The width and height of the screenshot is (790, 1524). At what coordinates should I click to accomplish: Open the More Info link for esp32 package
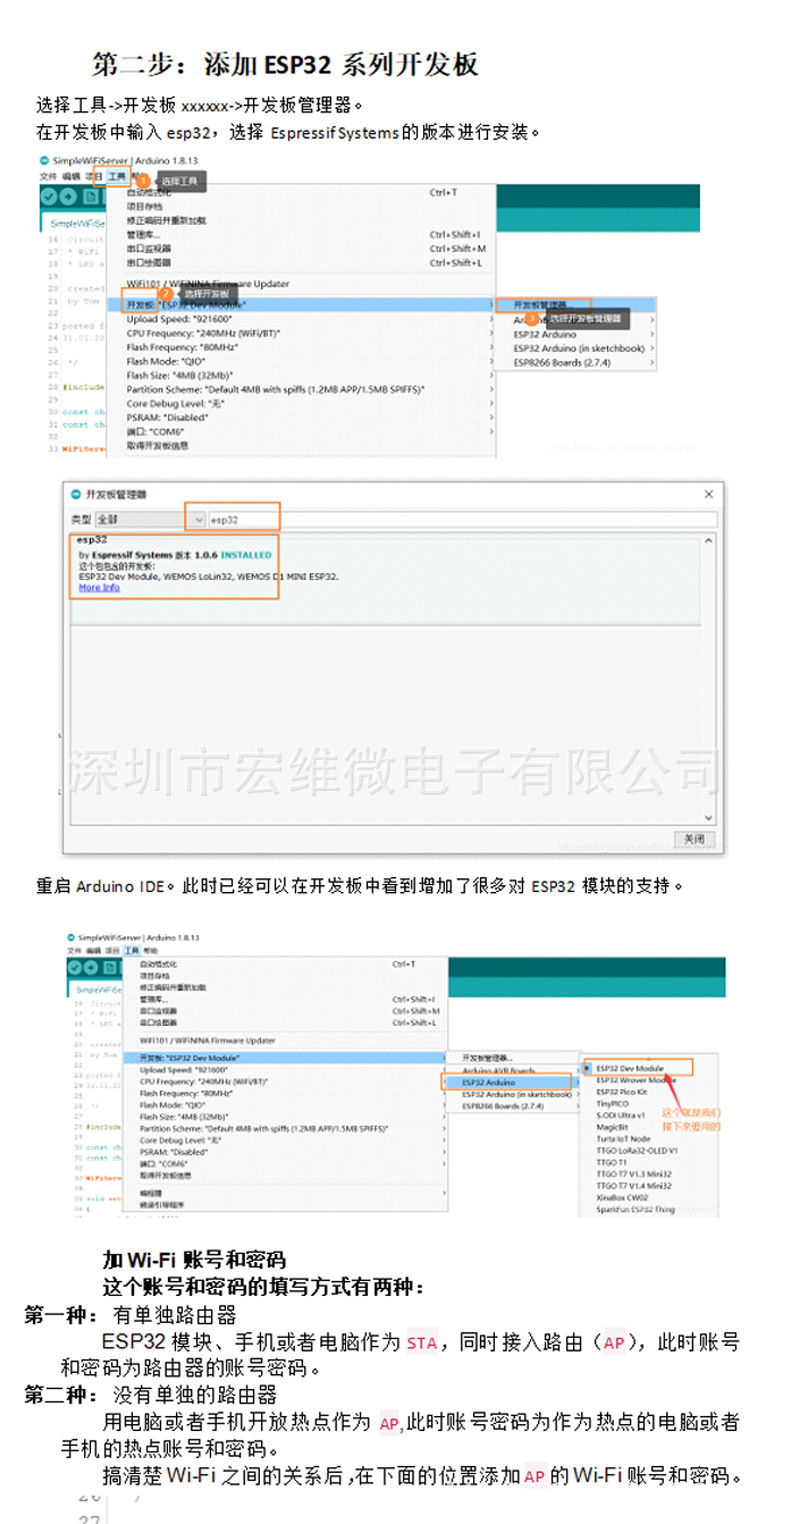[x=99, y=587]
